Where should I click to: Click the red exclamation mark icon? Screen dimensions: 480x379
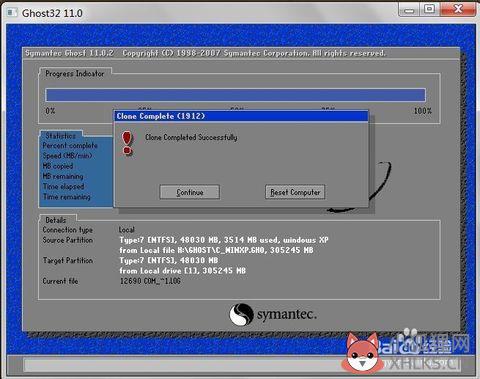click(127, 143)
